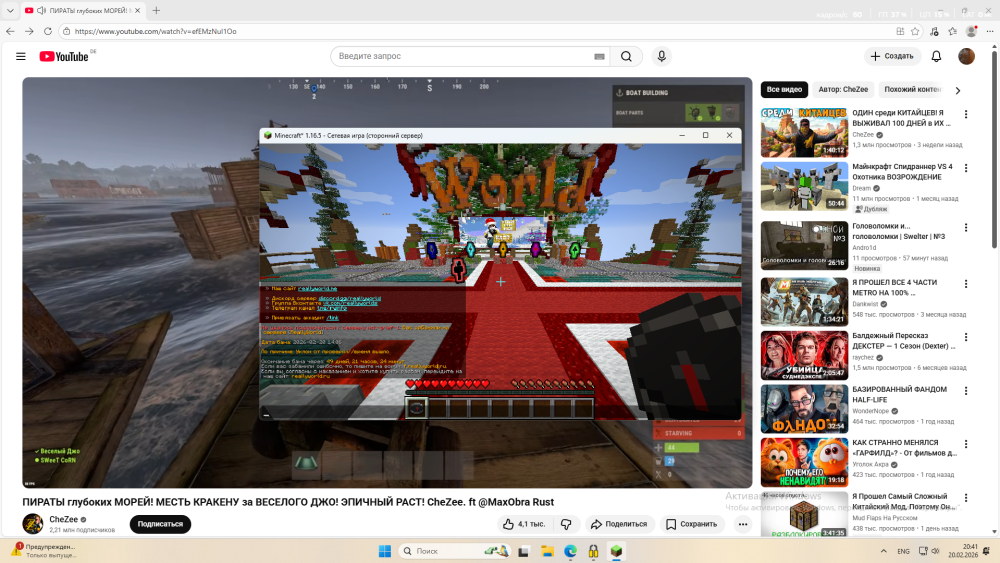Open more video actions three-dot button
The height and width of the screenshot is (563, 1000).
743,524
